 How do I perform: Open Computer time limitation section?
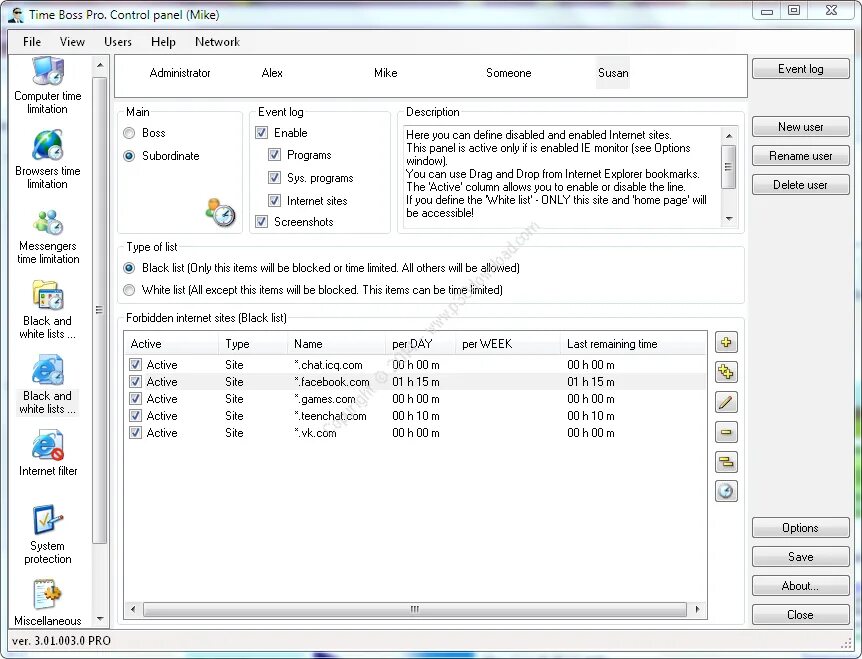47,85
